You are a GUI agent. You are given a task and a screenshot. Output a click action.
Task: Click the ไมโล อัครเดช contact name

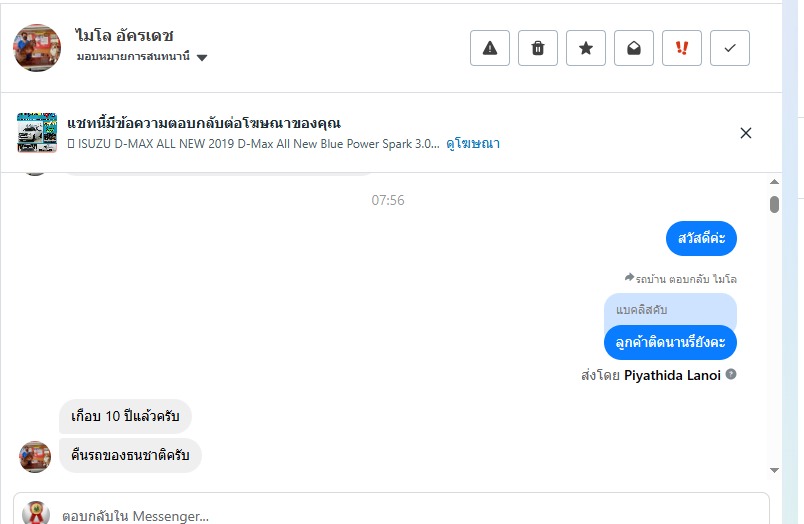(x=125, y=36)
